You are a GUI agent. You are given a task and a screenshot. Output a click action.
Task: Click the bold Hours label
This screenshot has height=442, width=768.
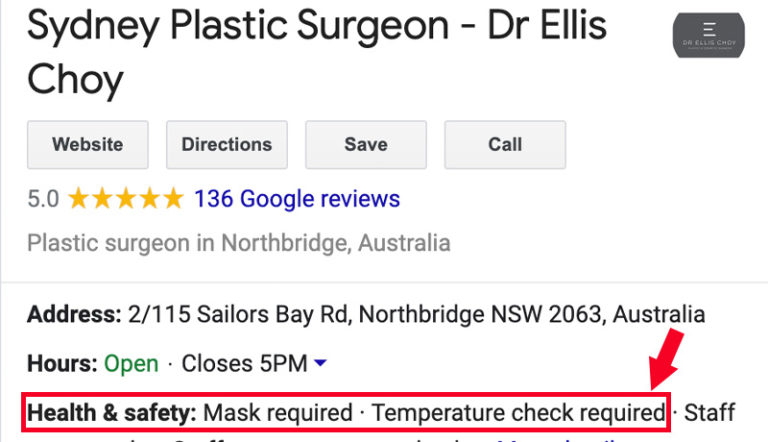[62, 364]
